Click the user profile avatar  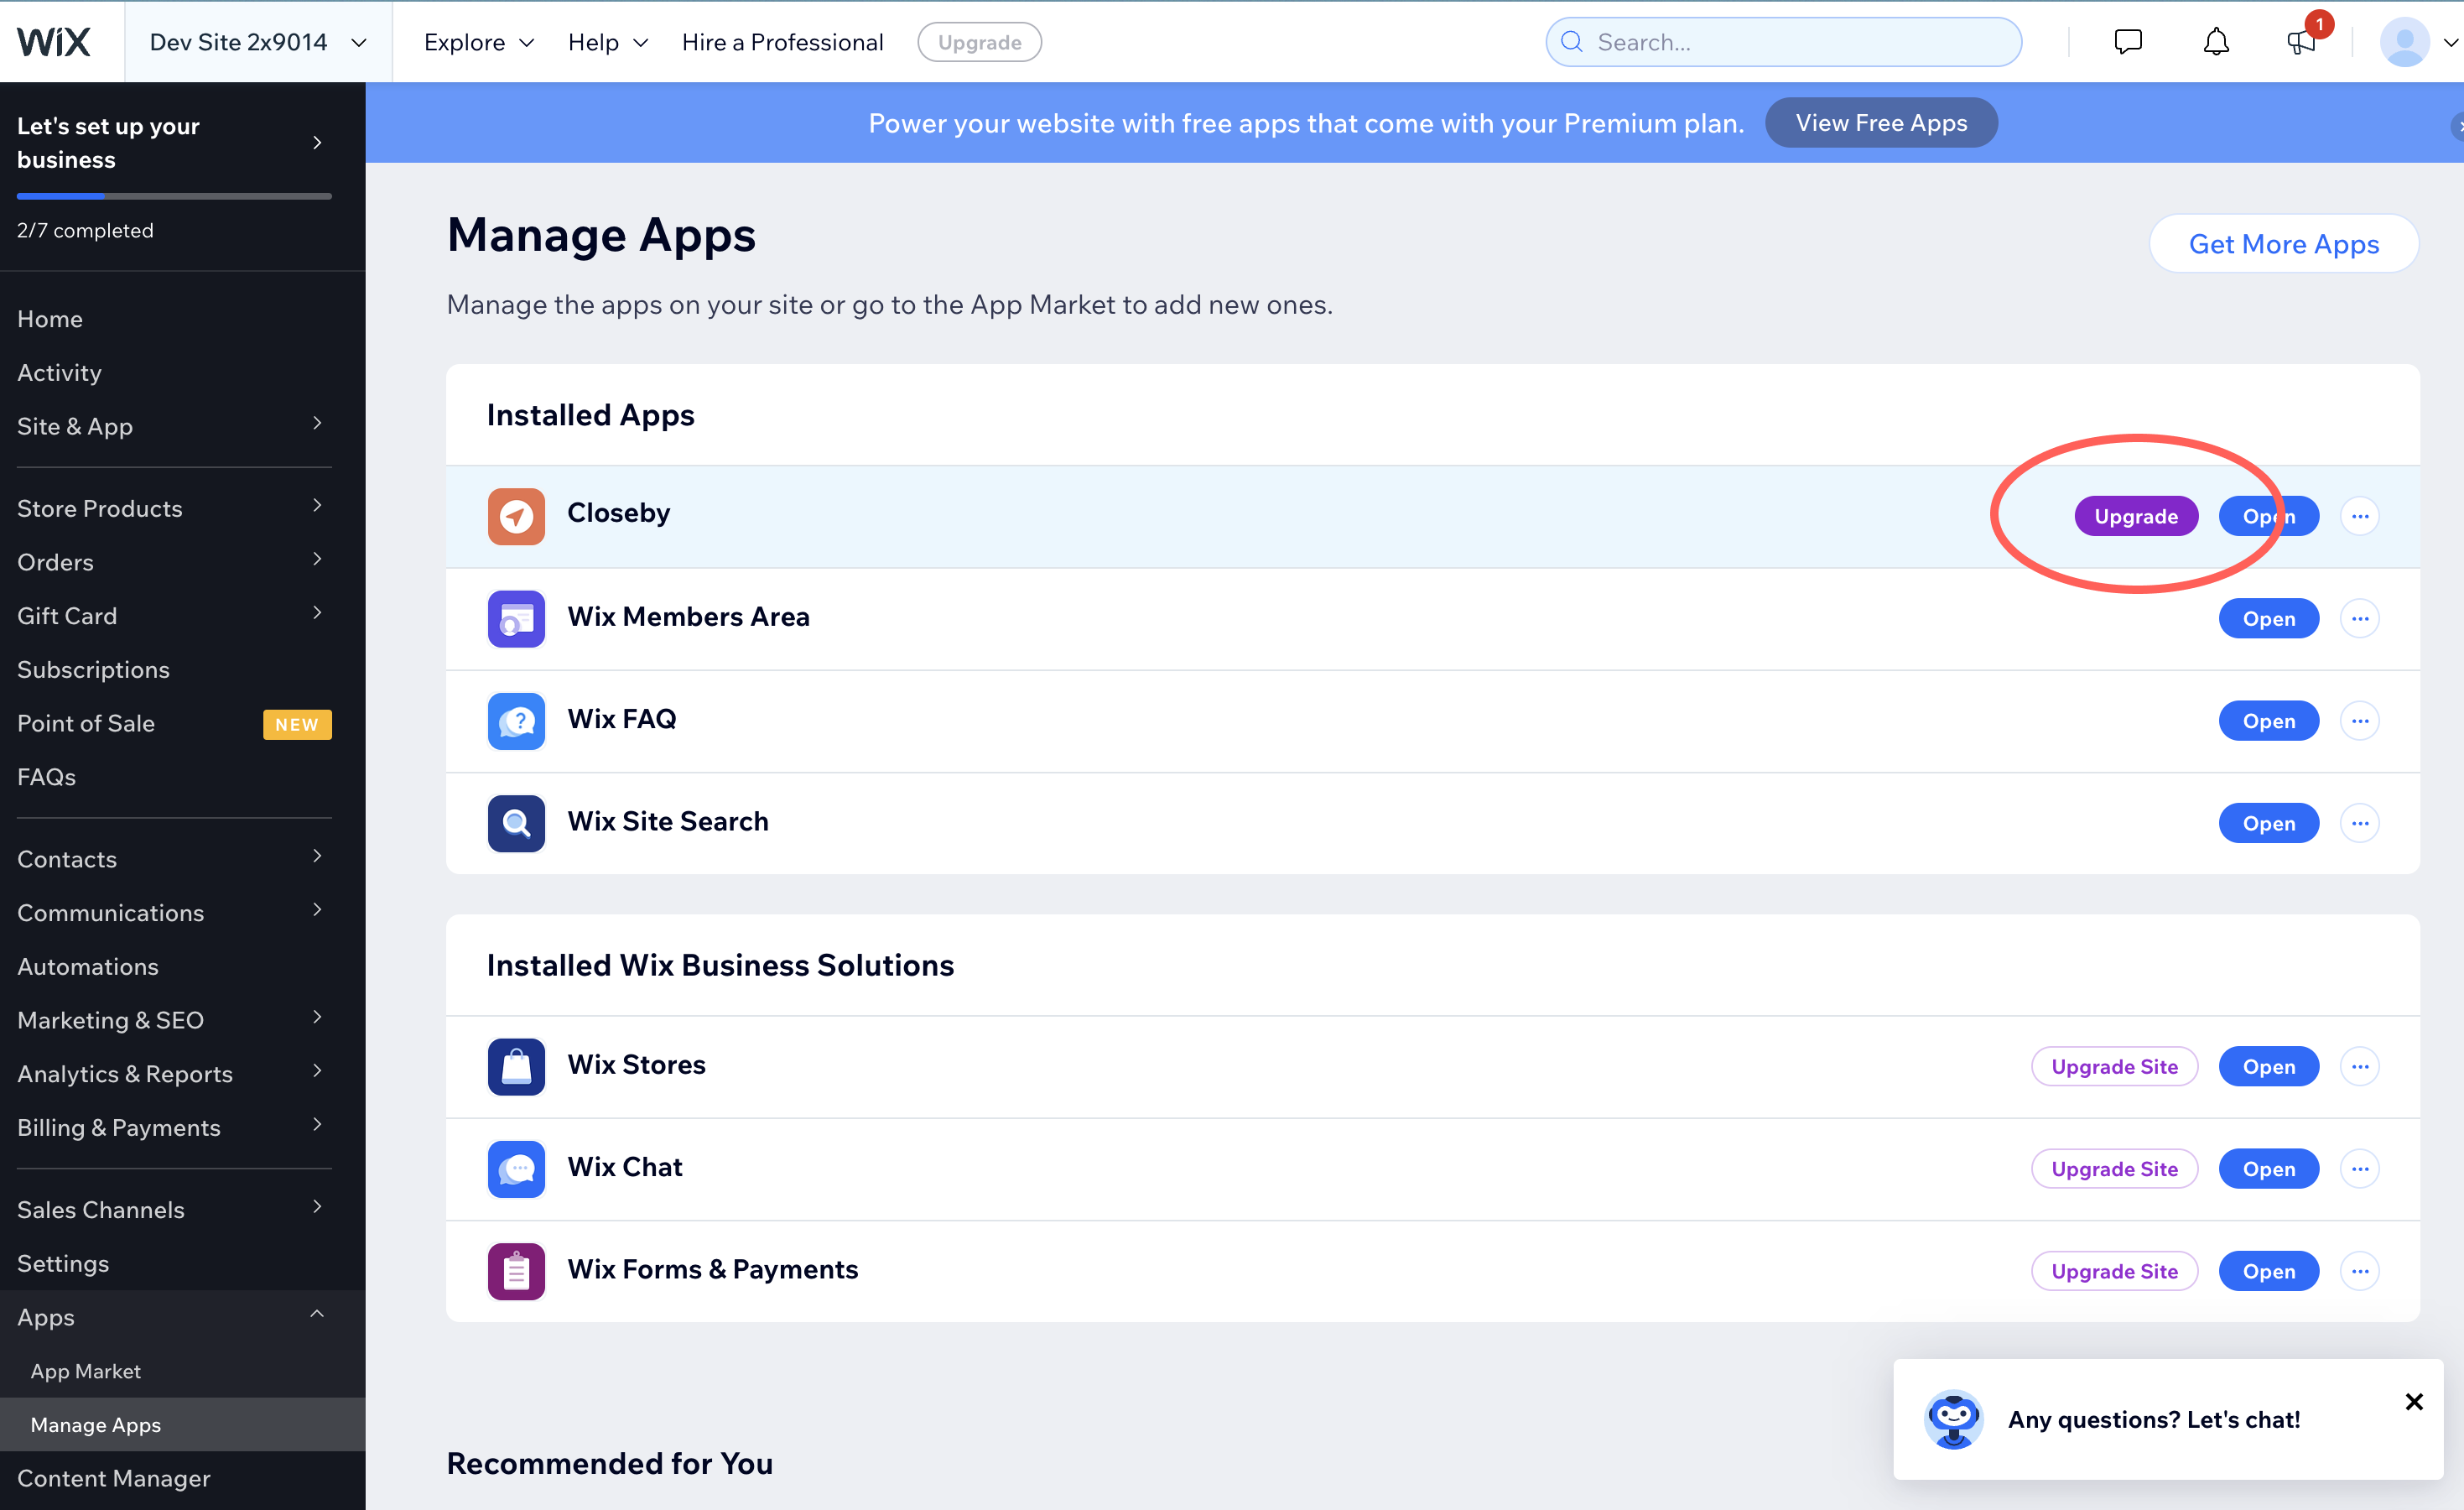tap(2404, 42)
